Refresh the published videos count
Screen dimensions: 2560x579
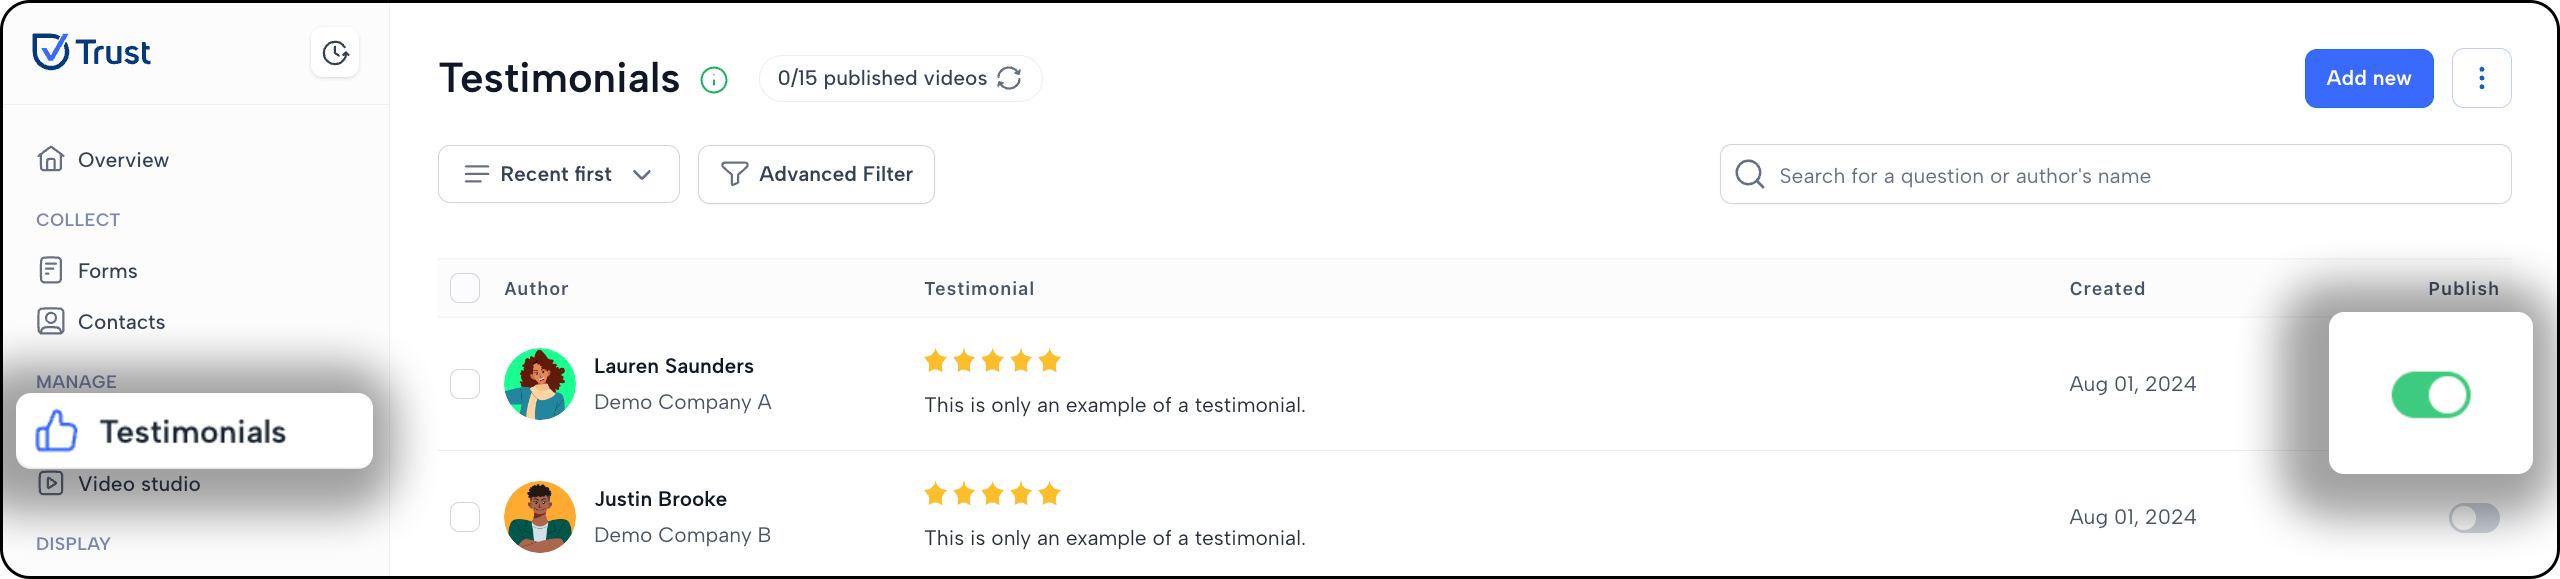1010,78
